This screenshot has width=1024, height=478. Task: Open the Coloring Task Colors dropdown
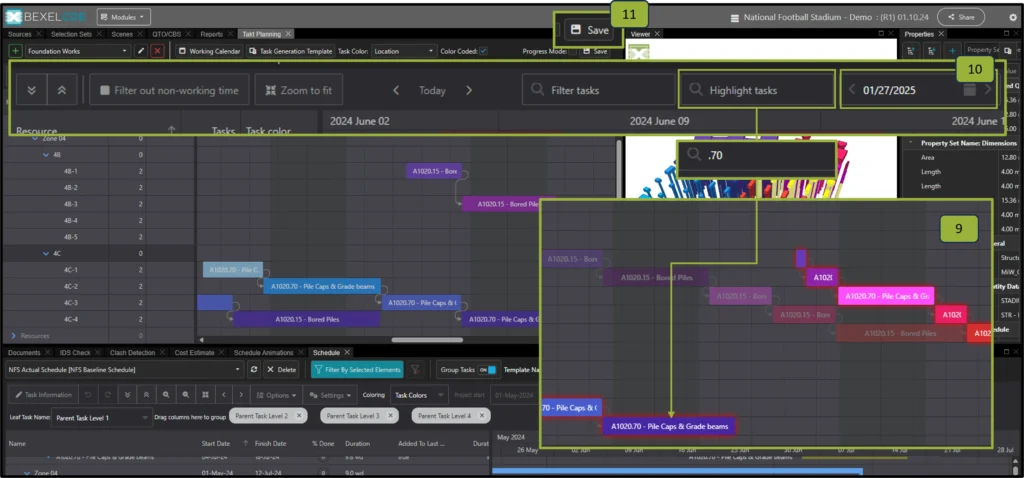tap(418, 395)
